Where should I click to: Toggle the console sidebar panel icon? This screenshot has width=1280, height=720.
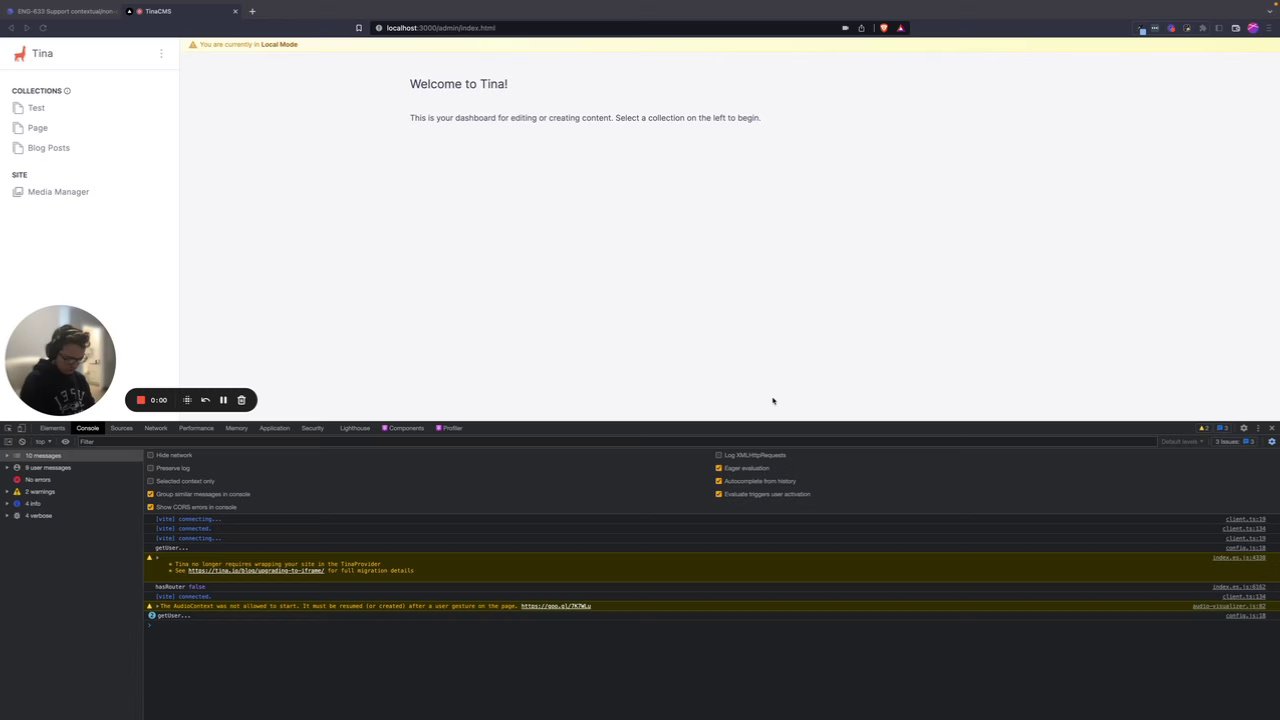8,442
